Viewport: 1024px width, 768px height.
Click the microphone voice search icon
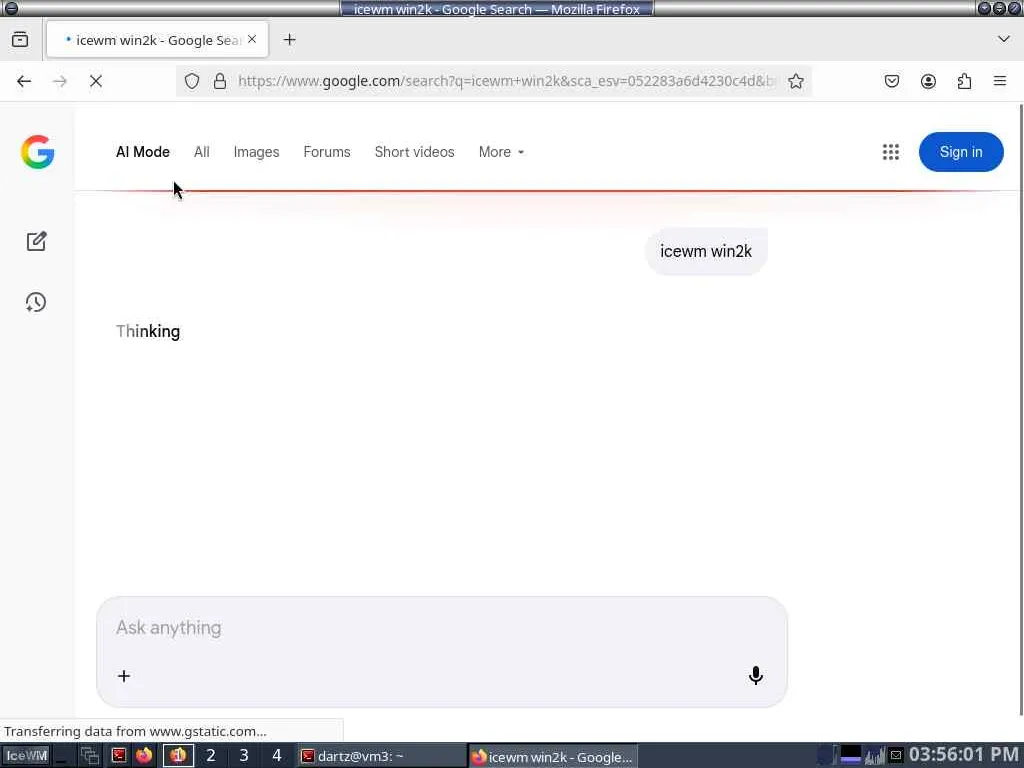[756, 675]
